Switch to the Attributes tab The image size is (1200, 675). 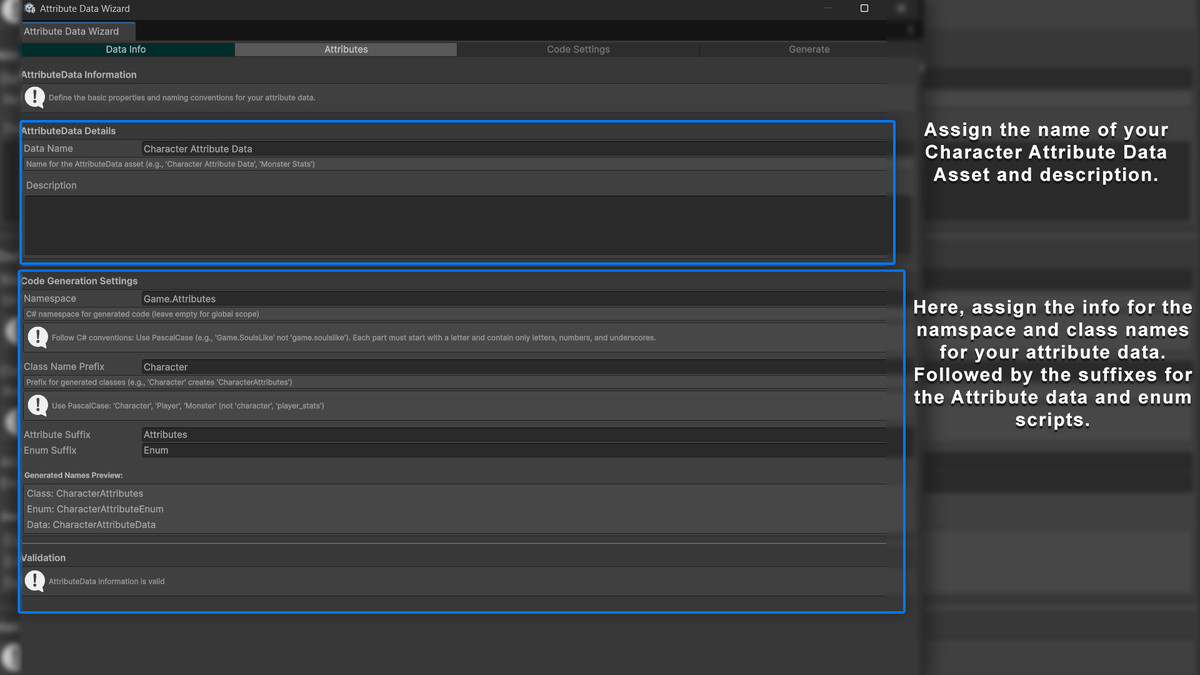click(x=345, y=48)
